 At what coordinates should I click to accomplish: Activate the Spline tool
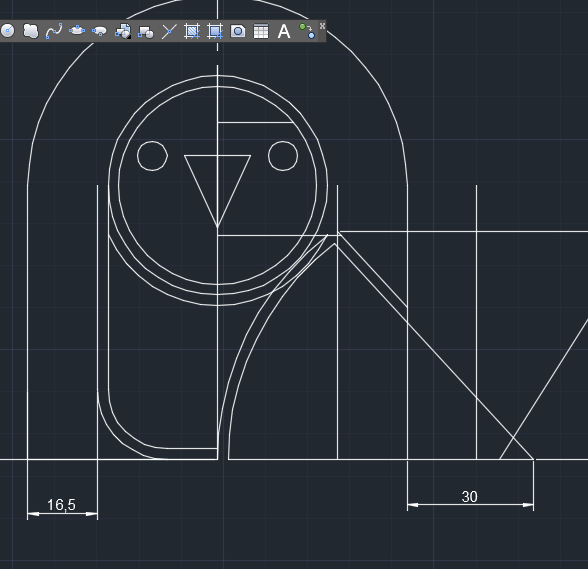point(54,31)
